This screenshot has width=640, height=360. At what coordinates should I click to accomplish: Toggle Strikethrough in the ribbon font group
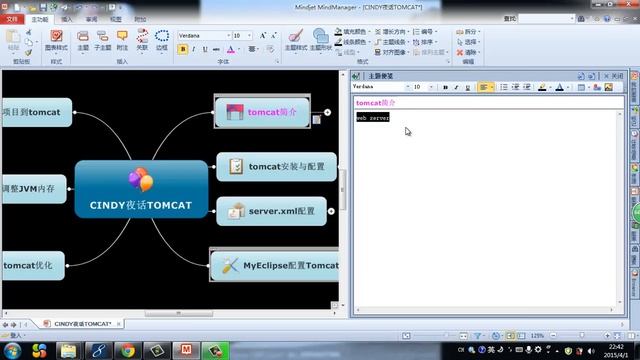click(216, 49)
